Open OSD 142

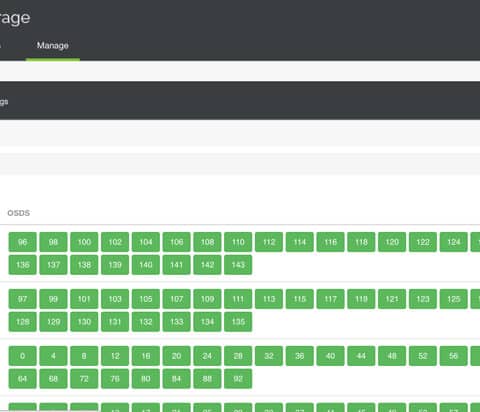point(207,265)
